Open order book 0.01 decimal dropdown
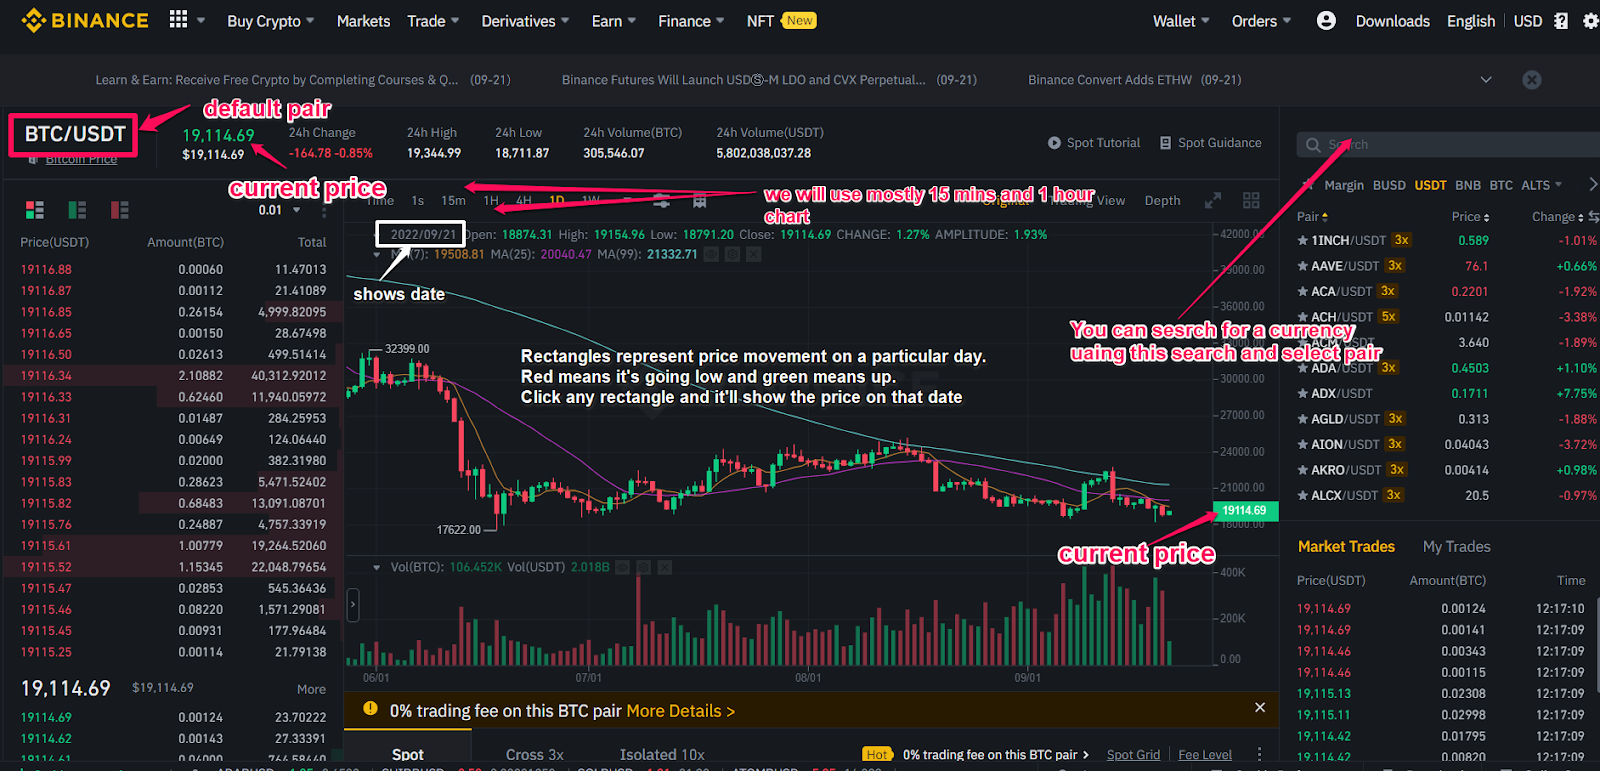 [x=280, y=210]
